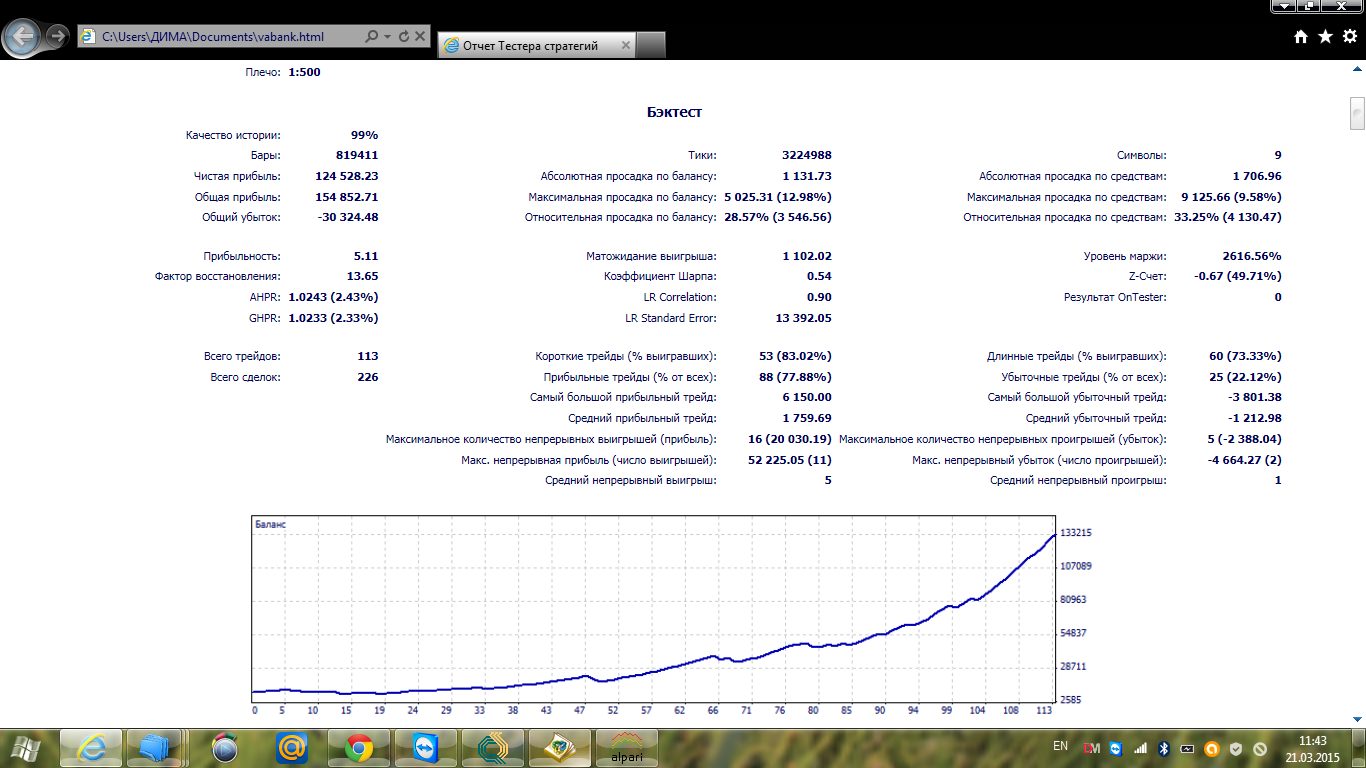Click history quality value 99%

(364, 135)
